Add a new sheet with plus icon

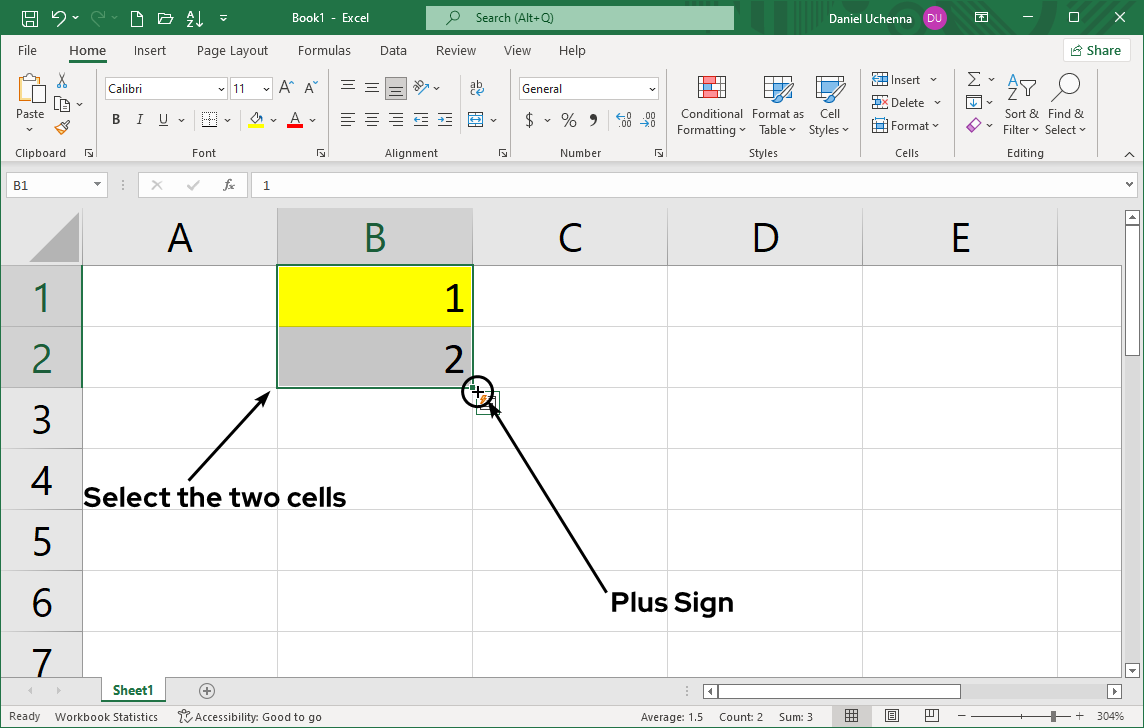coord(207,690)
